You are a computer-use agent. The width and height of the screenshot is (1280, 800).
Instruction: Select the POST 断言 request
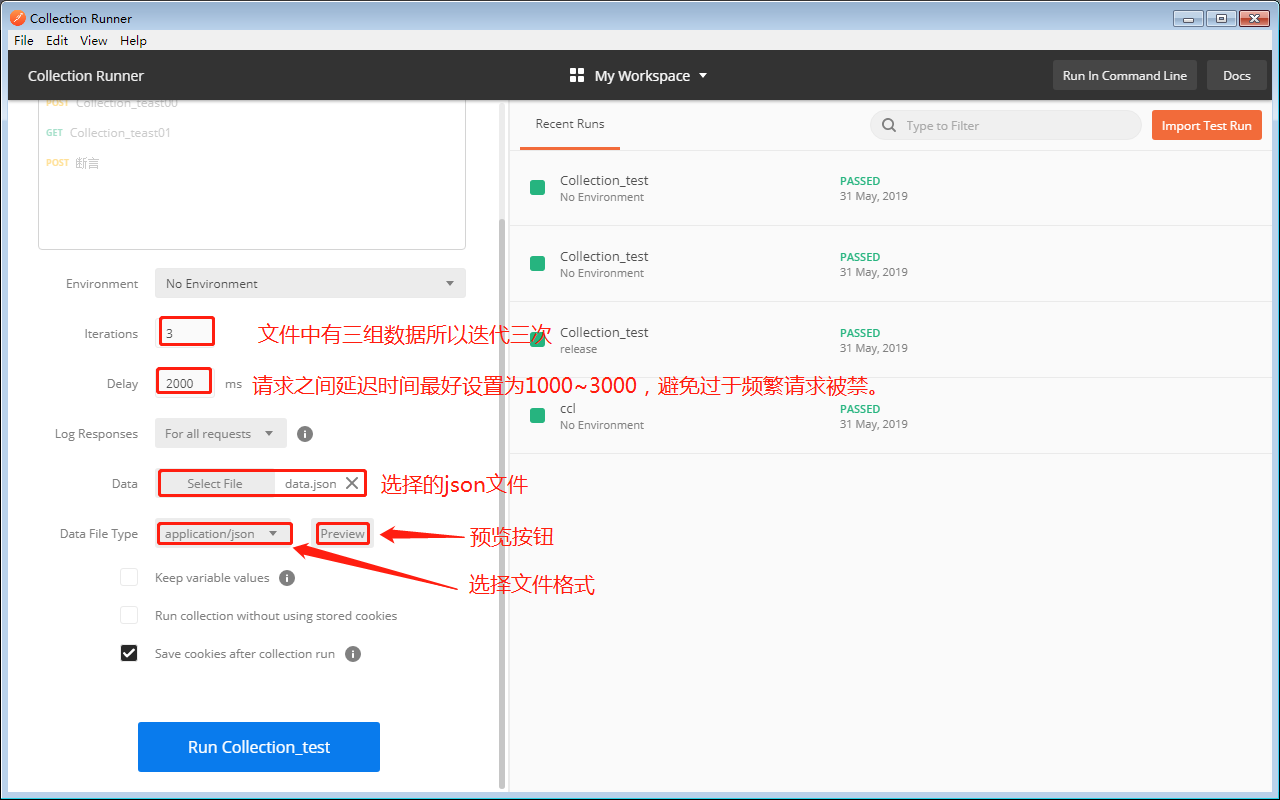[73, 162]
